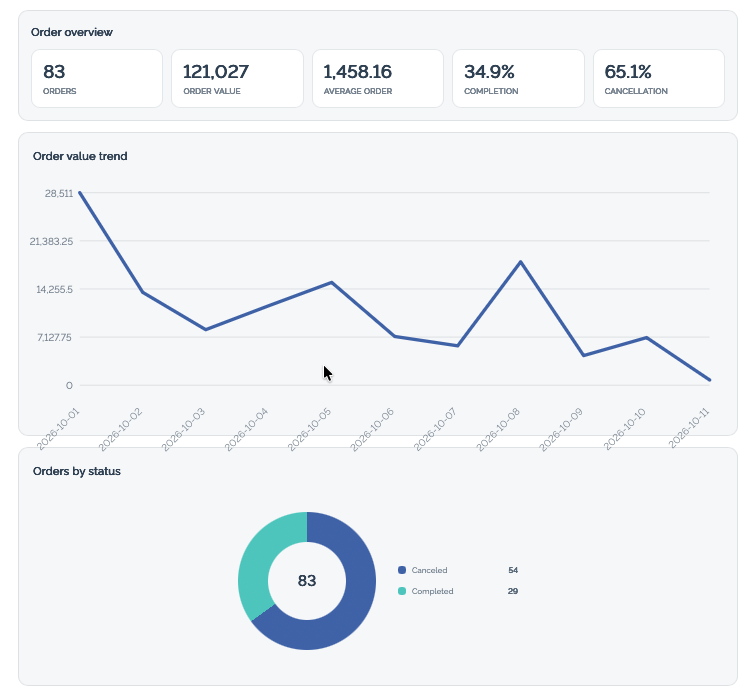Click the 21,383.25 y-axis label
This screenshot has width=752, height=690.
[x=51, y=241]
